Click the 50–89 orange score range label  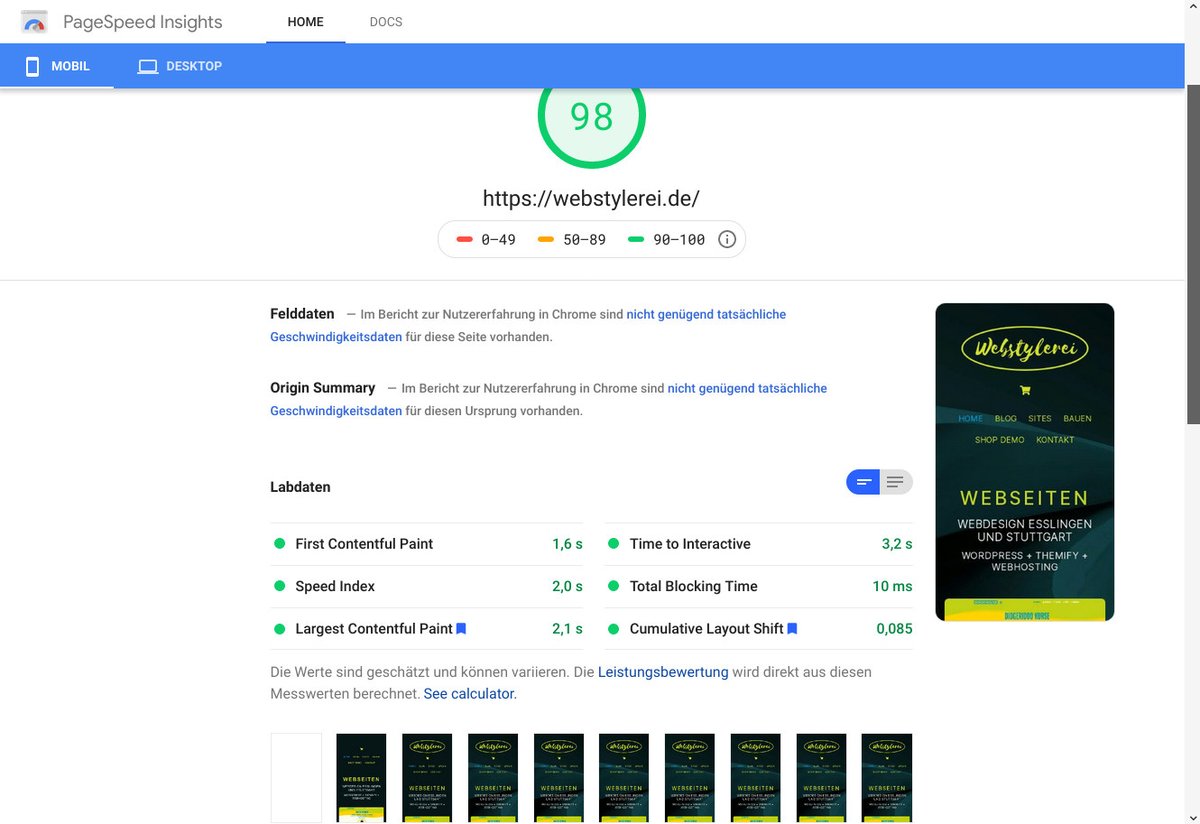pyautogui.click(x=584, y=239)
